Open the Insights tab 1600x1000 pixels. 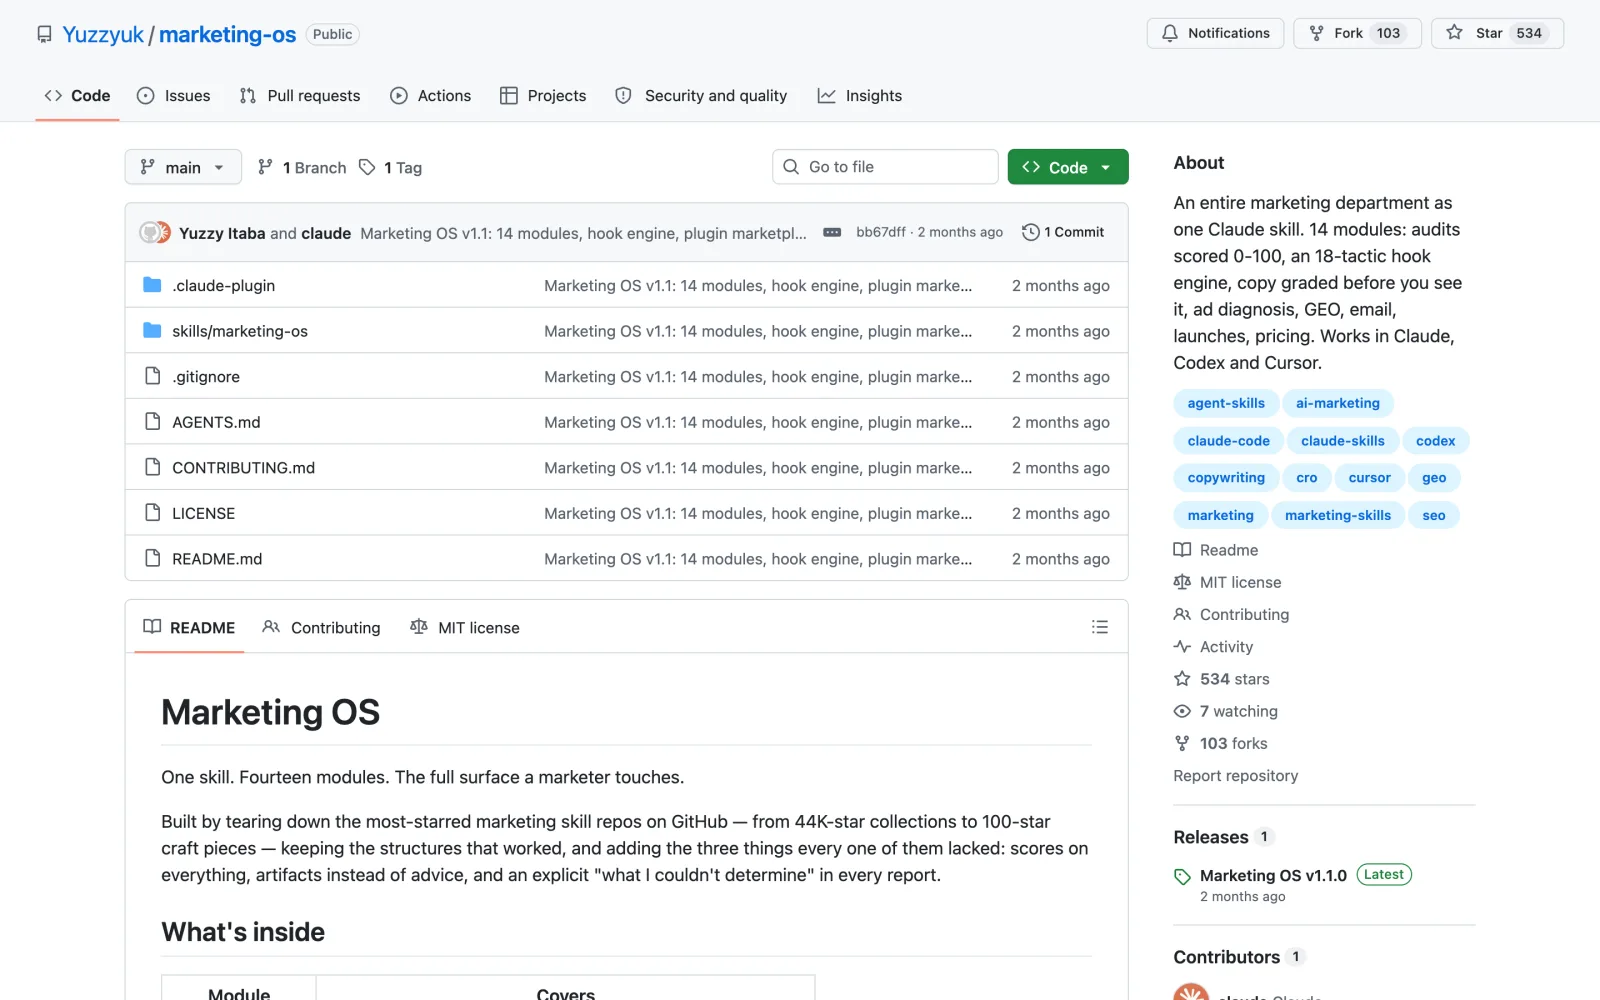860,96
